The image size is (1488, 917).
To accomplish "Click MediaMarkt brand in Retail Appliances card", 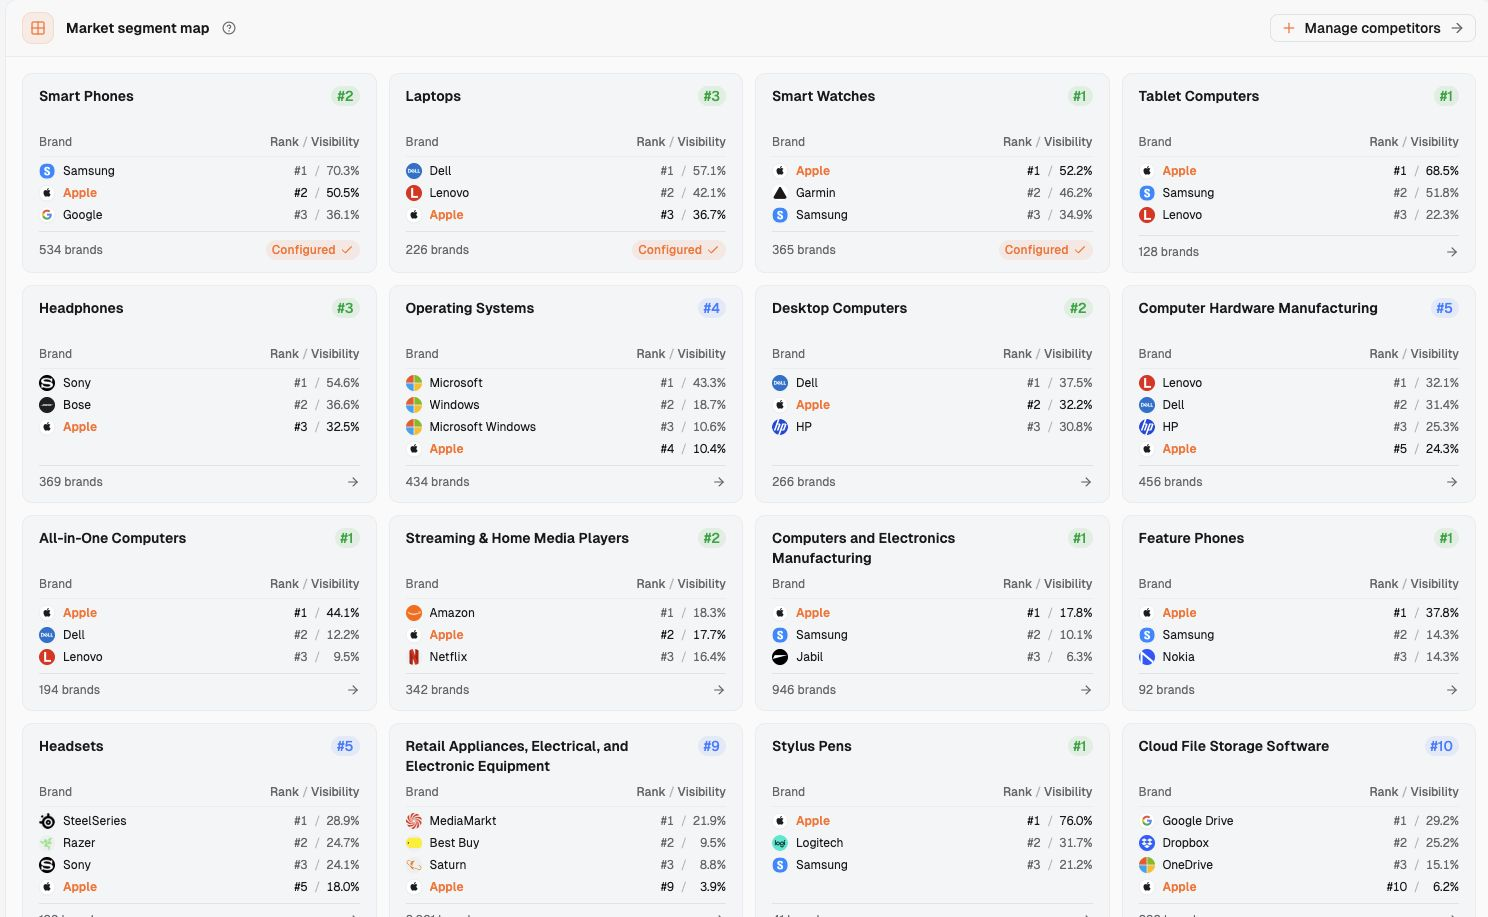I will [x=463, y=821].
